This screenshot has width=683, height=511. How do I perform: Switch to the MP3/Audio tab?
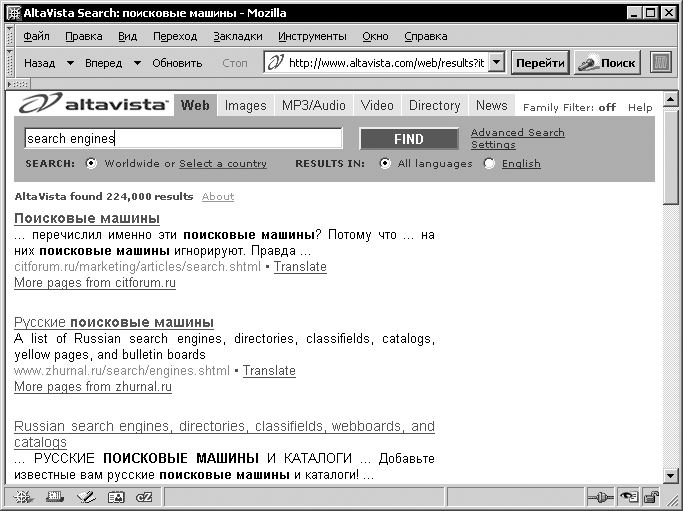click(314, 105)
